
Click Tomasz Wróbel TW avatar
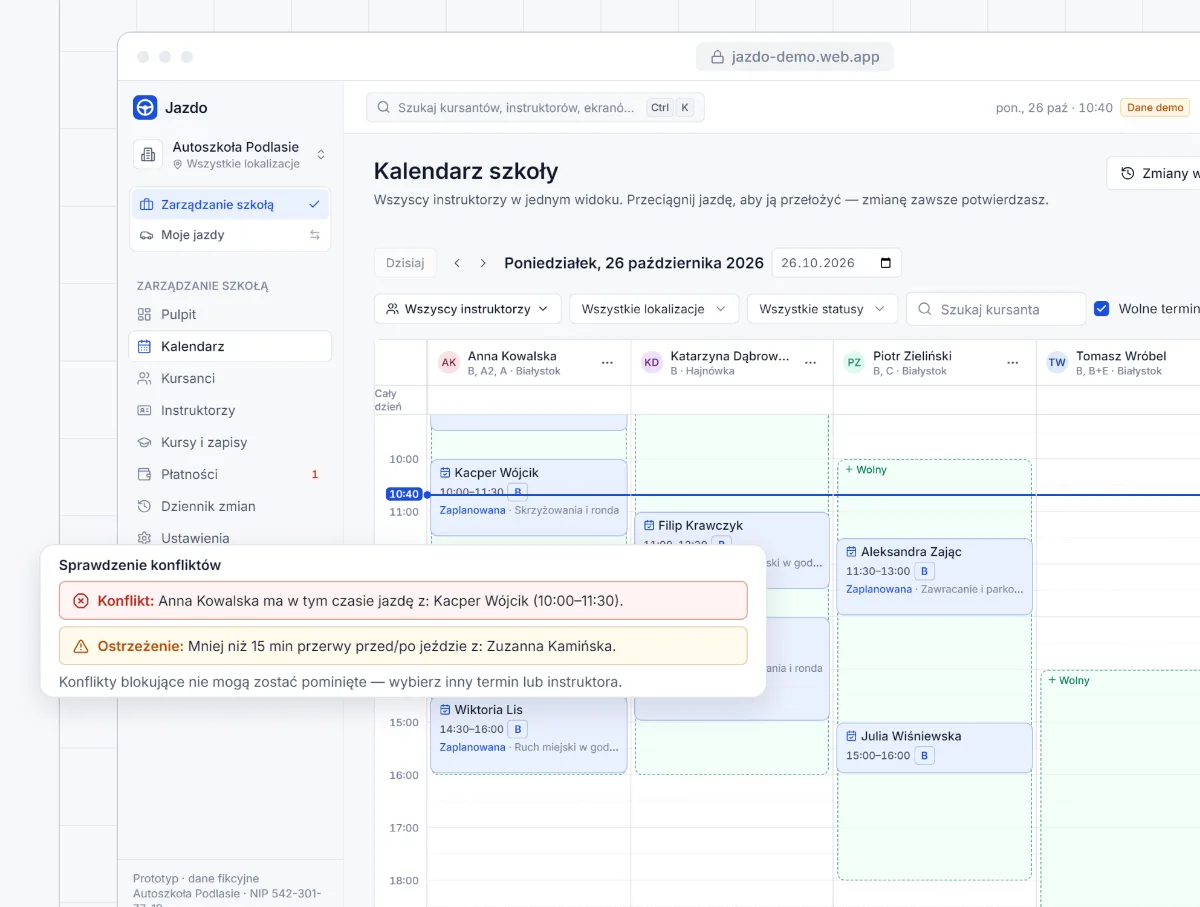click(1057, 363)
